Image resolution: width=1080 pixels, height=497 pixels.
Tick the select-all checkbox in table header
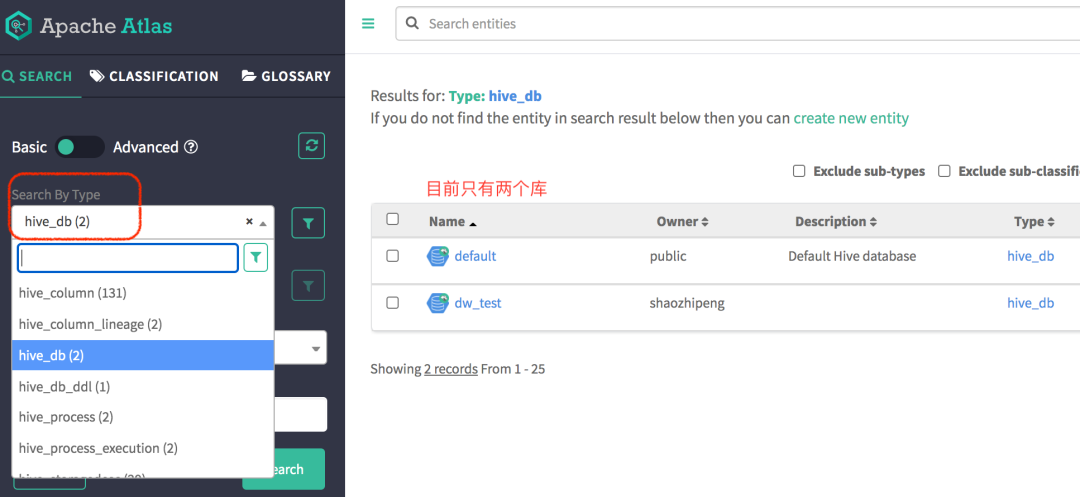click(x=393, y=220)
